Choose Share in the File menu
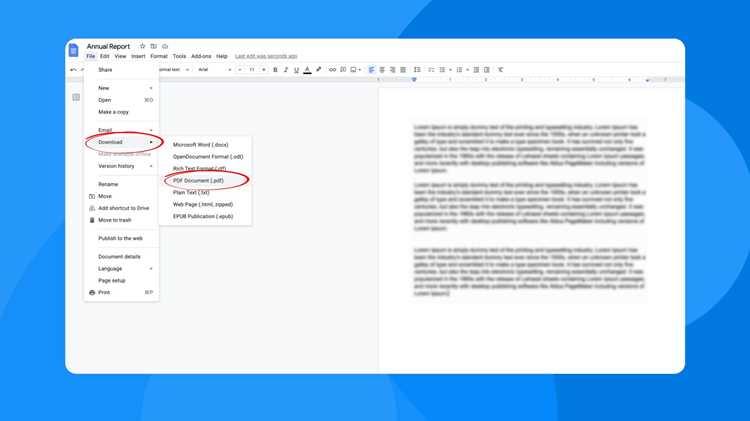 tap(121, 70)
